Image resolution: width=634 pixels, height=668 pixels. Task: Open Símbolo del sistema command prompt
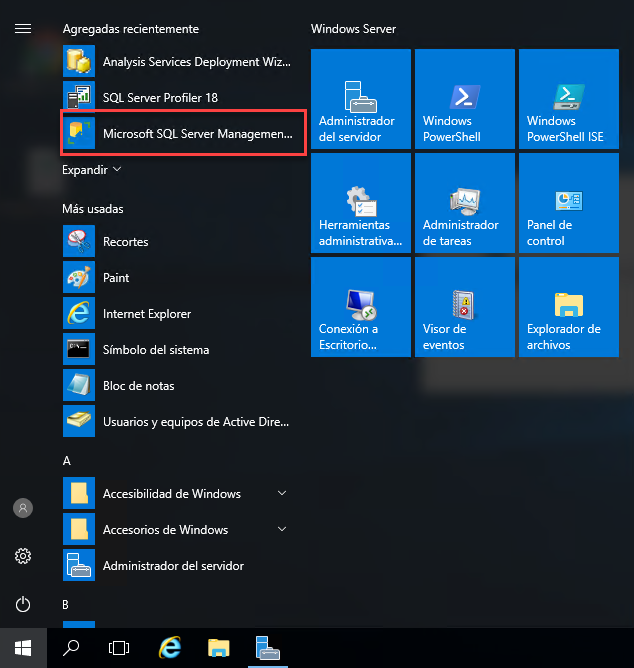point(177,350)
